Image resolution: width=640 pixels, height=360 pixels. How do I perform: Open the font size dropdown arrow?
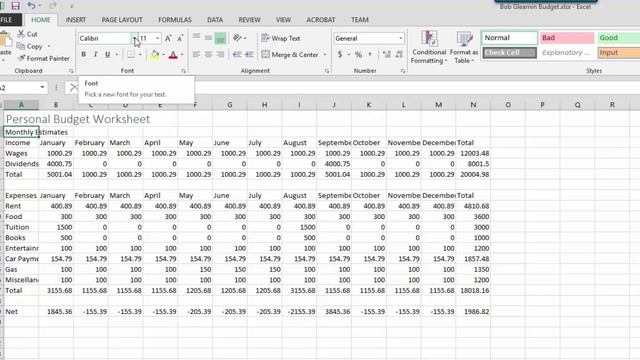[x=158, y=38]
